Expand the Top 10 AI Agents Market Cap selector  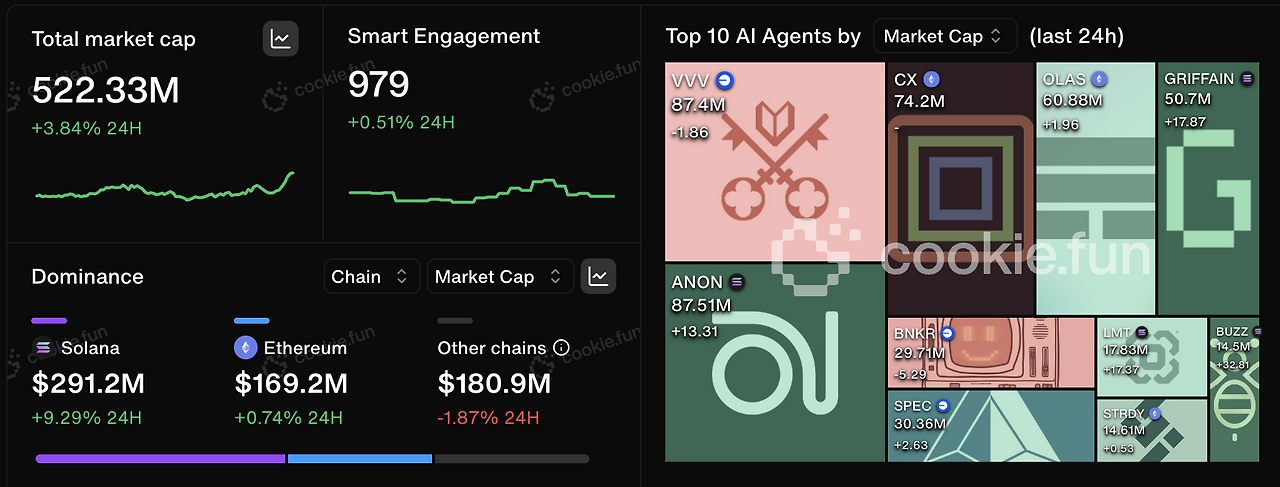tap(945, 36)
